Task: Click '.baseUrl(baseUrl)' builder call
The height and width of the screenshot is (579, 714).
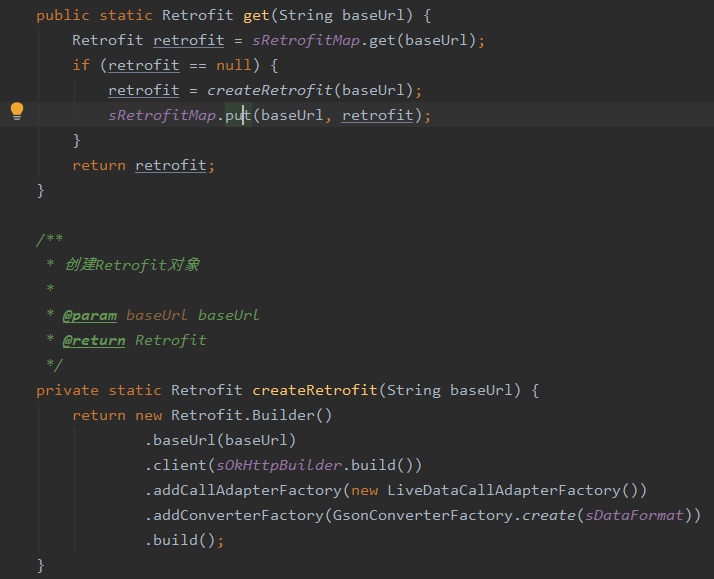Action: pyautogui.click(x=220, y=441)
